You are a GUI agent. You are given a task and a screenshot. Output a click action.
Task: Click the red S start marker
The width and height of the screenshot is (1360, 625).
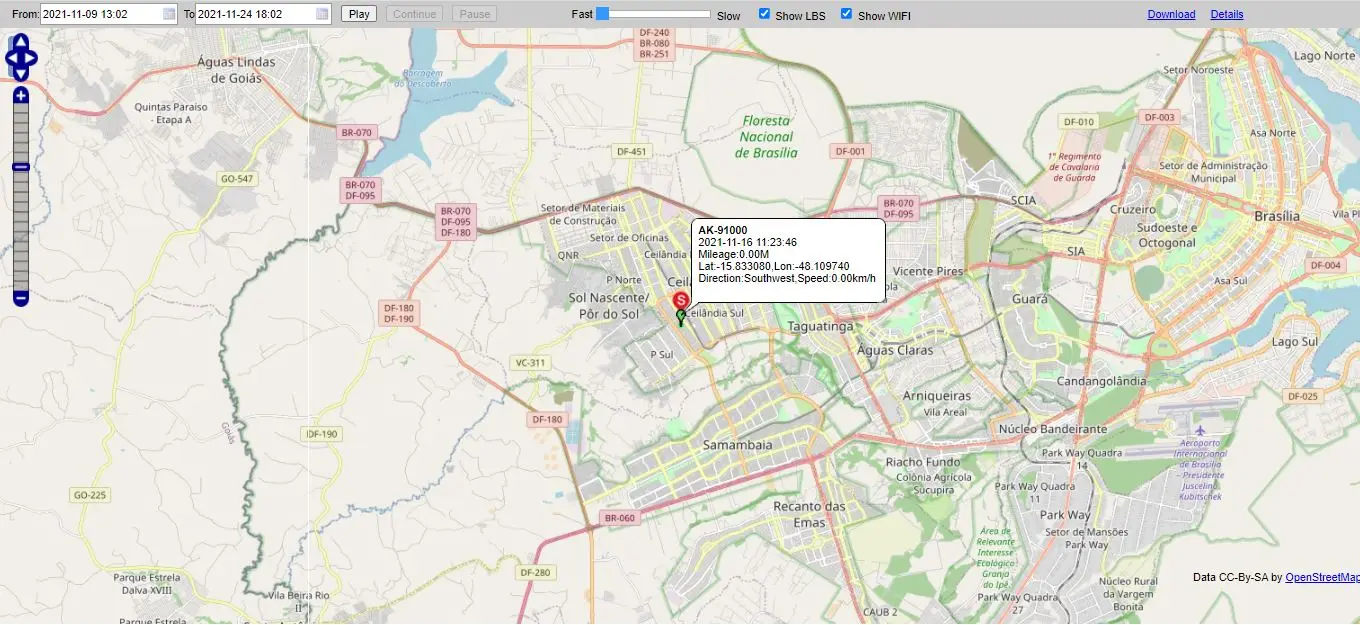(680, 300)
